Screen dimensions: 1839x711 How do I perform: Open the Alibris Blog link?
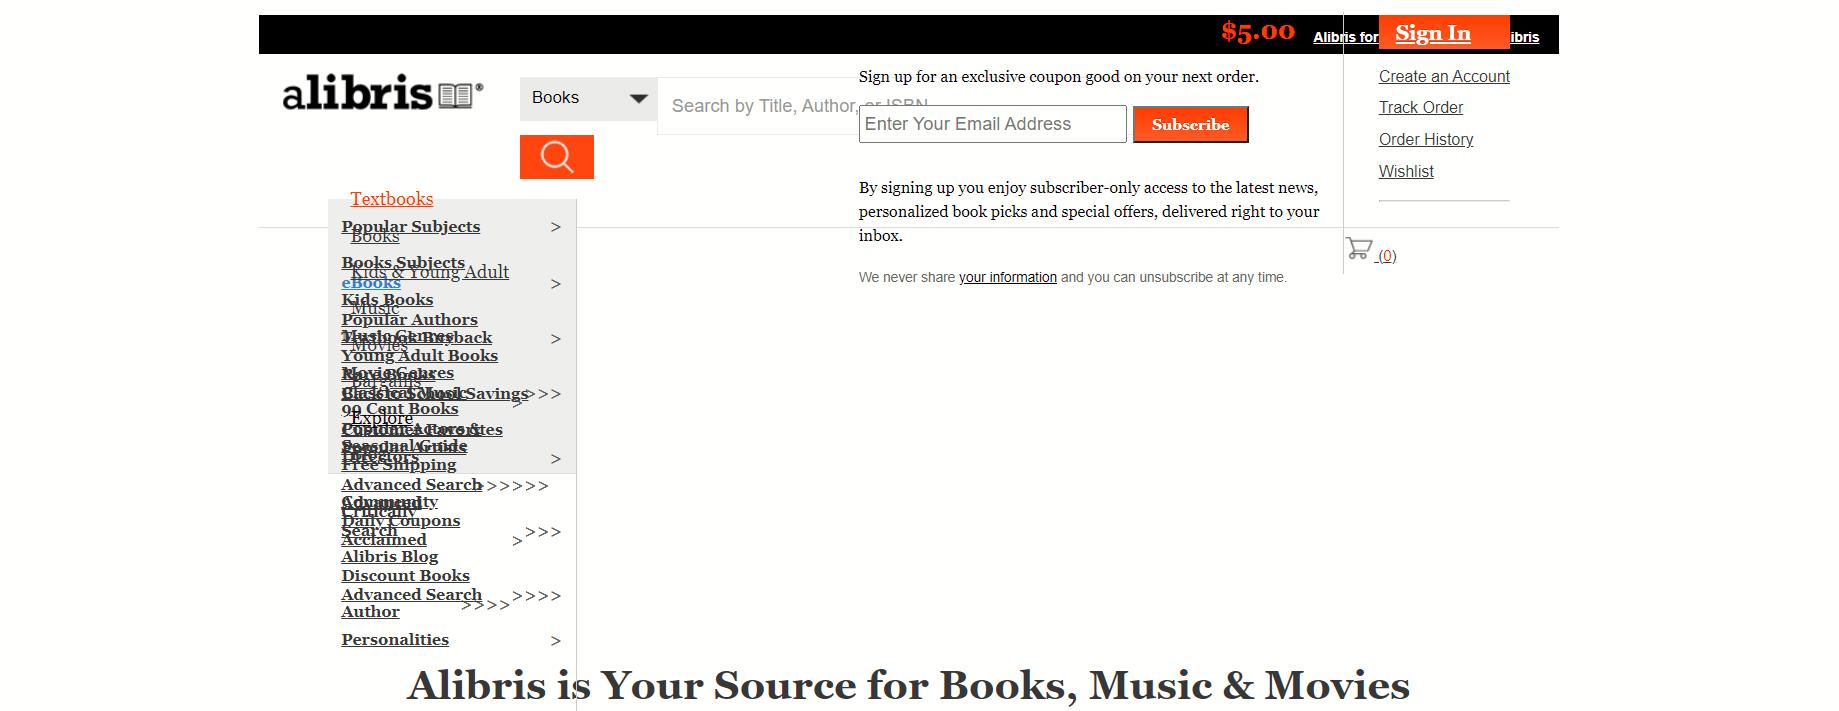pyautogui.click(x=389, y=557)
